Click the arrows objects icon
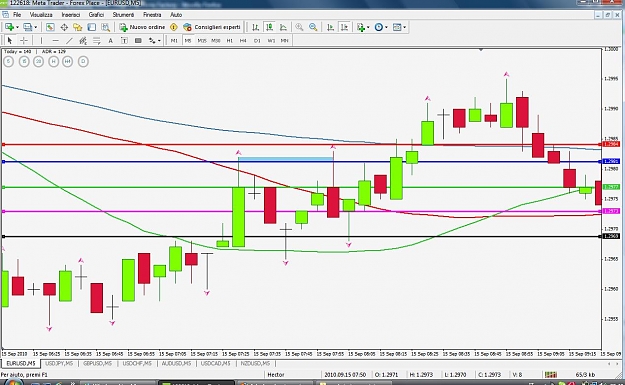Image resolution: width=625 pixels, height=385 pixels. (x=152, y=40)
